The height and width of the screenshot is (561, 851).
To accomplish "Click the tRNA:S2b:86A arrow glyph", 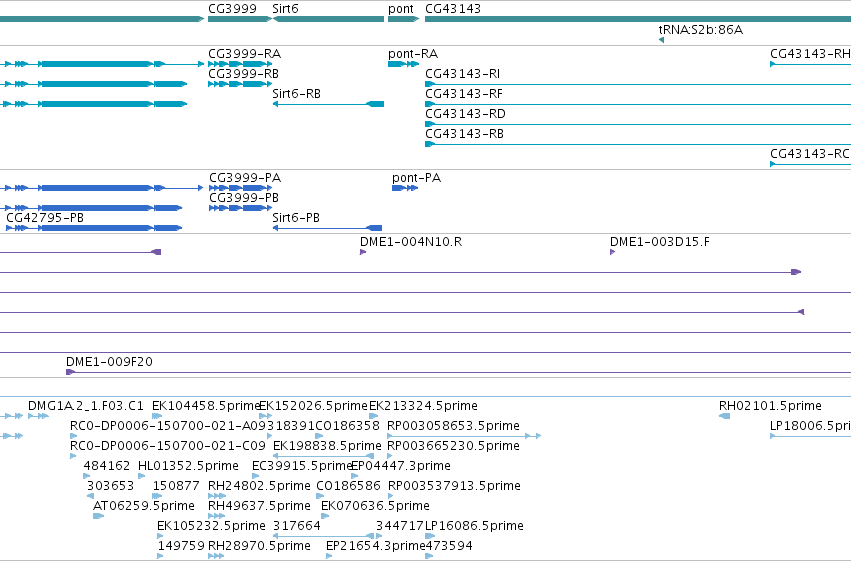I will 661,40.
